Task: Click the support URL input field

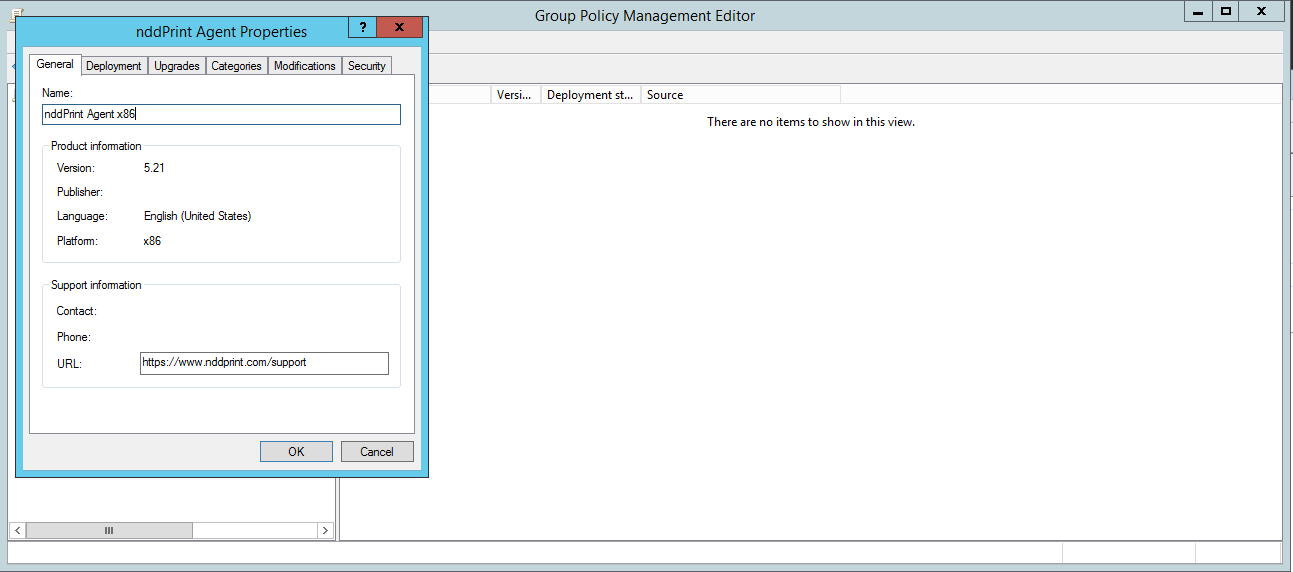Action: click(x=264, y=363)
